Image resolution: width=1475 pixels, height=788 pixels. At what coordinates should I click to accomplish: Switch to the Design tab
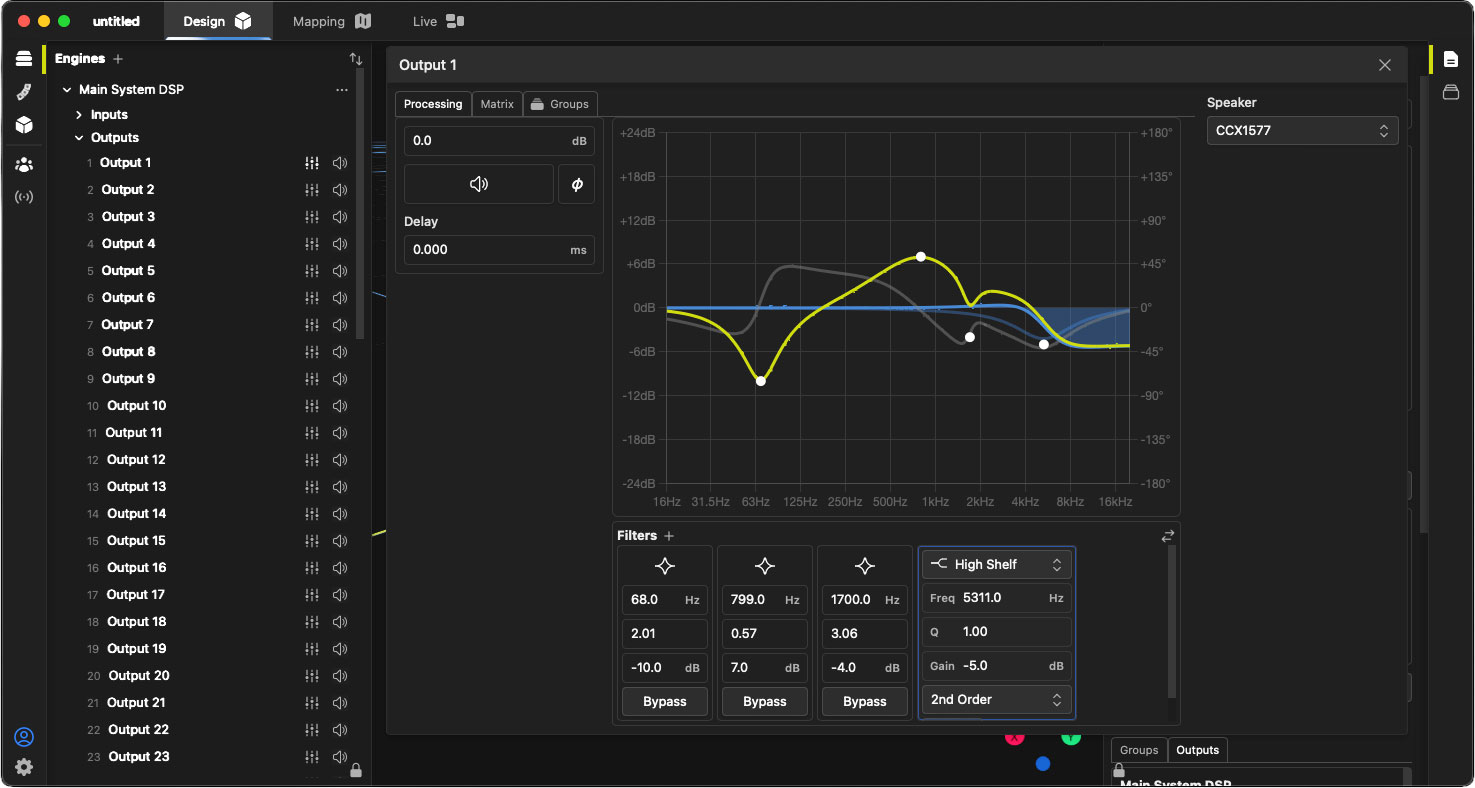tap(218, 21)
